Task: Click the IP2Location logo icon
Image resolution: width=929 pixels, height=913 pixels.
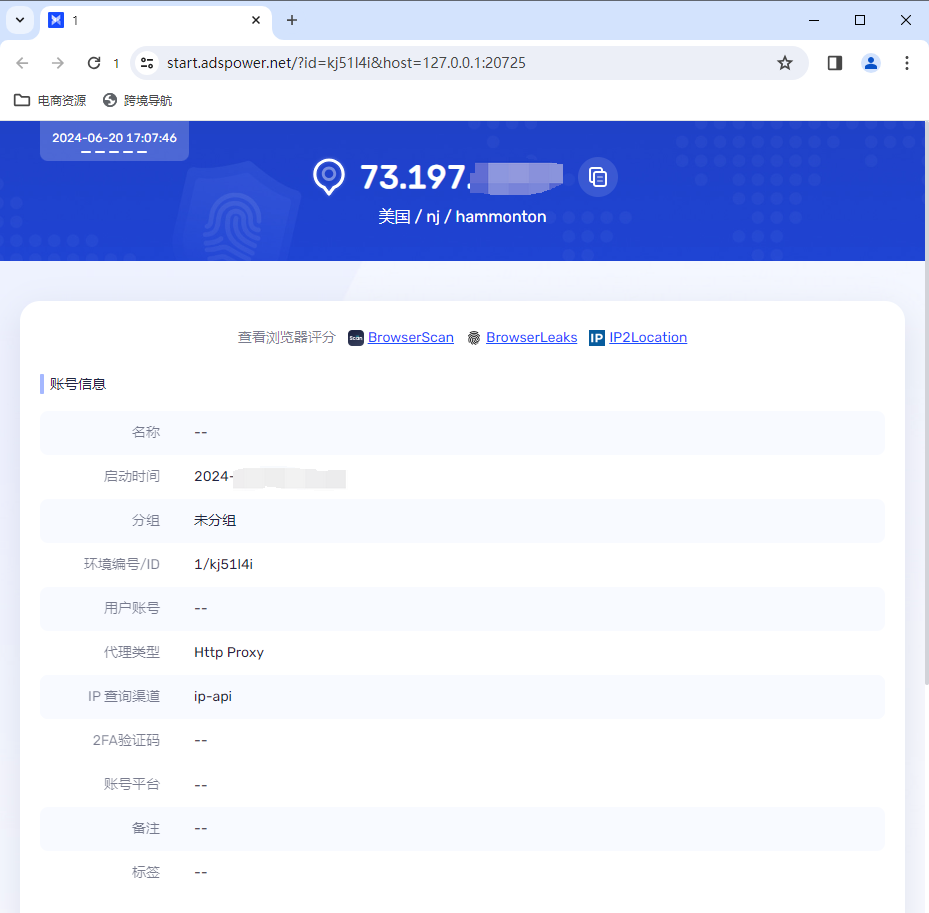Action: (597, 338)
